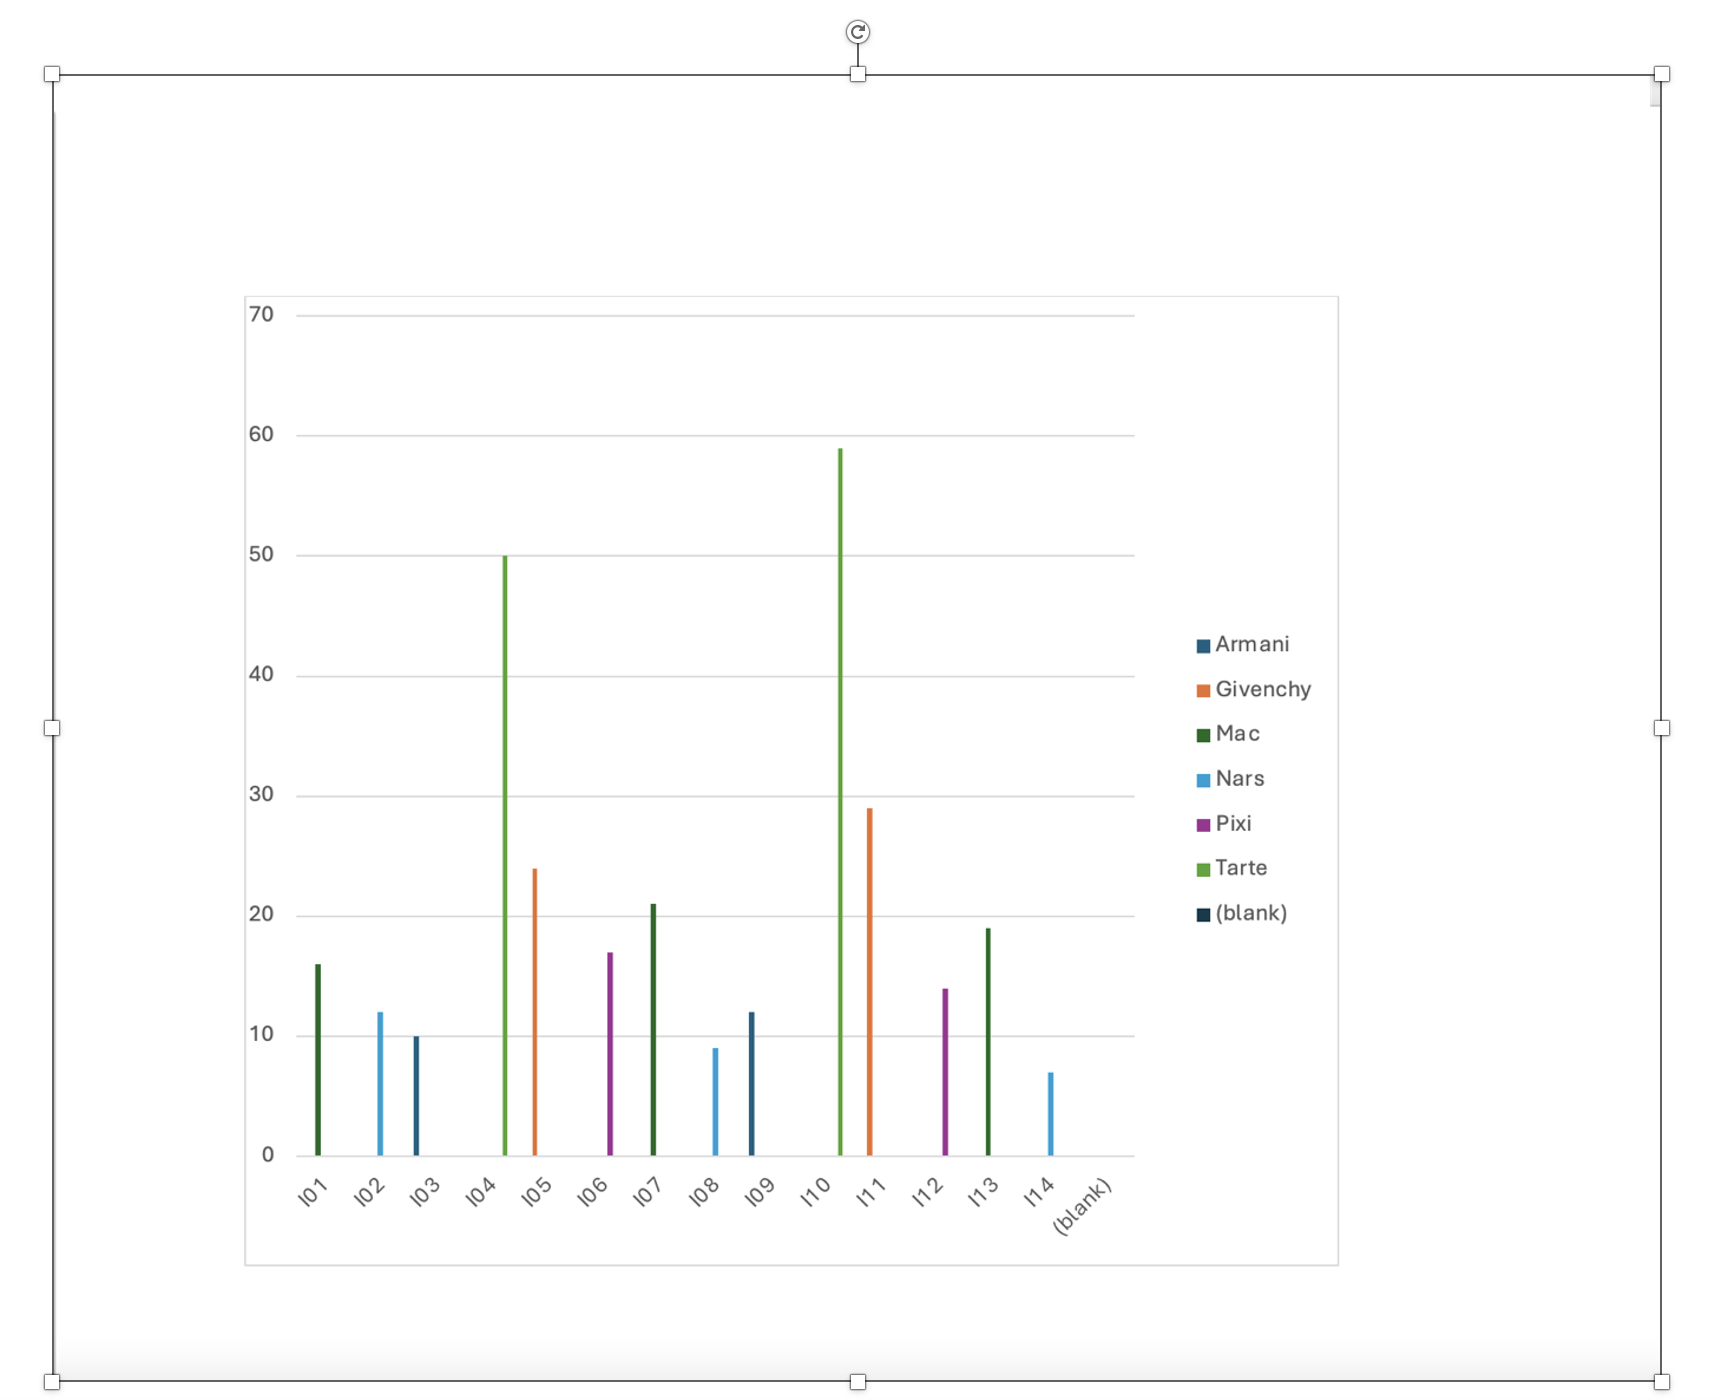This screenshot has width=1721, height=1400.
Task: Select the dark green Mac bar above I07
Action: click(653, 1030)
